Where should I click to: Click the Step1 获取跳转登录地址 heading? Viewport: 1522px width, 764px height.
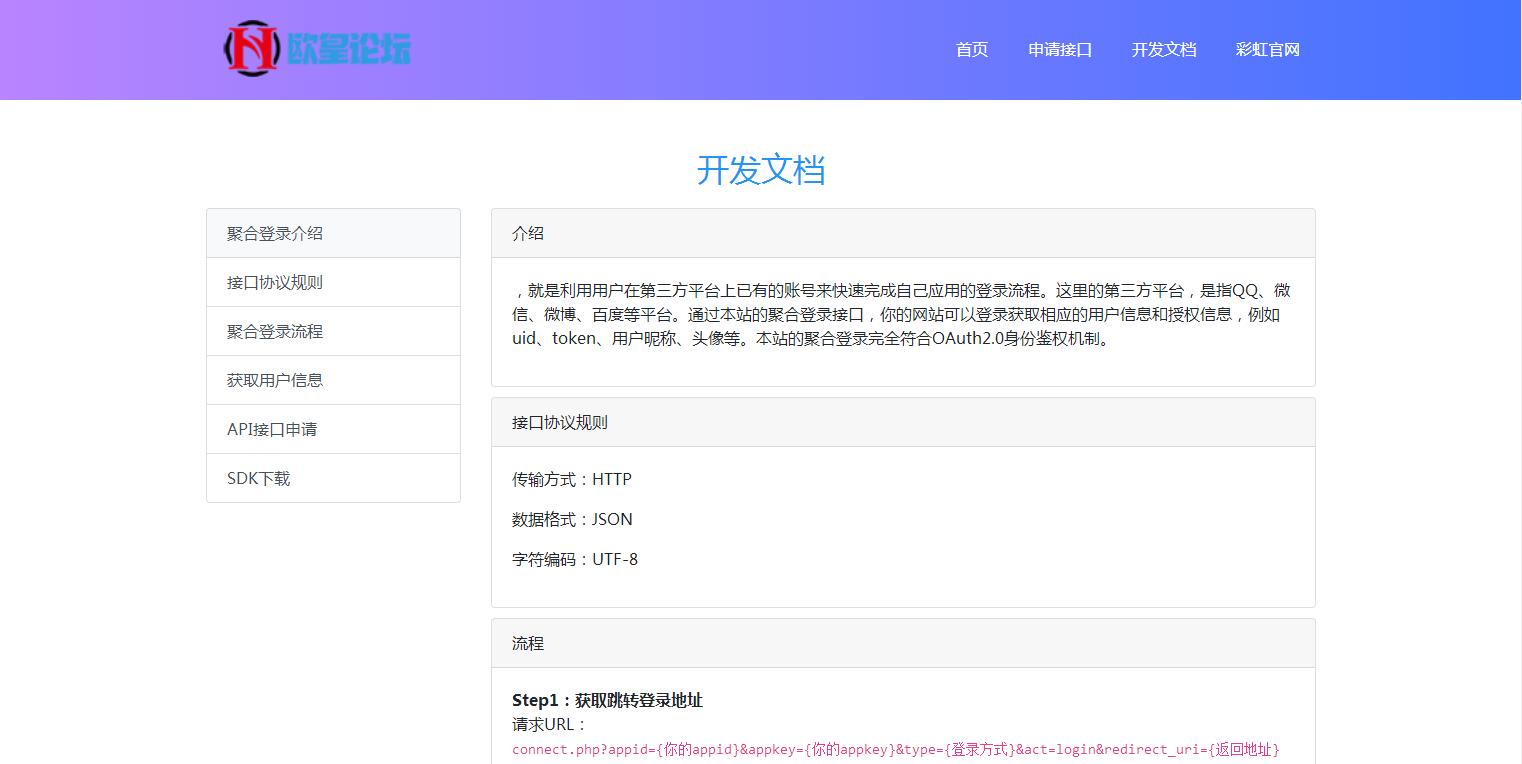click(607, 700)
